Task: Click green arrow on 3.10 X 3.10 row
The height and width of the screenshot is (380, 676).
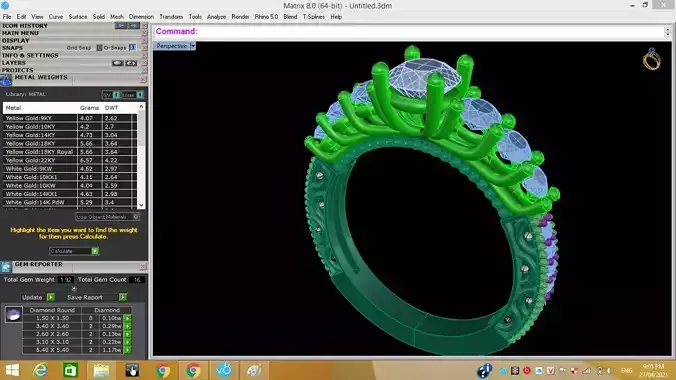Action: pyautogui.click(x=128, y=342)
